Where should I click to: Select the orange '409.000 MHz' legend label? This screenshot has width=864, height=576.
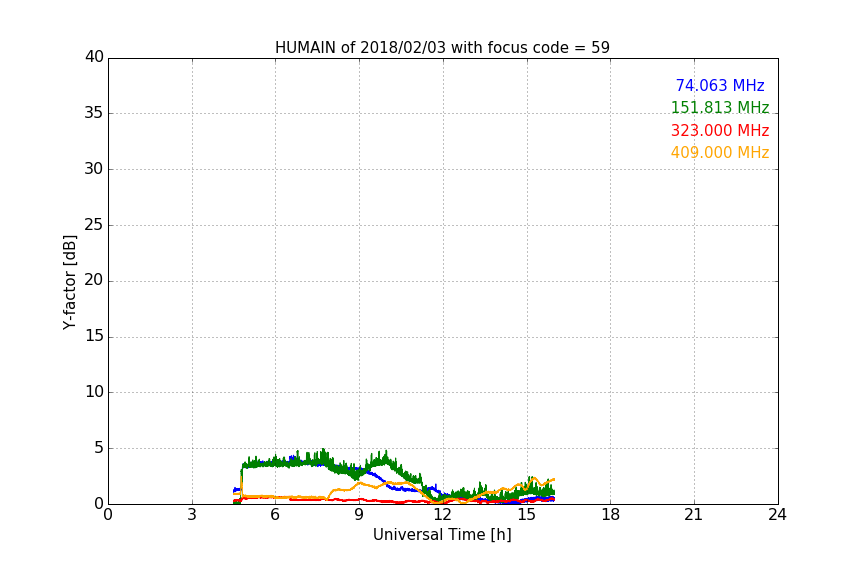point(720,153)
